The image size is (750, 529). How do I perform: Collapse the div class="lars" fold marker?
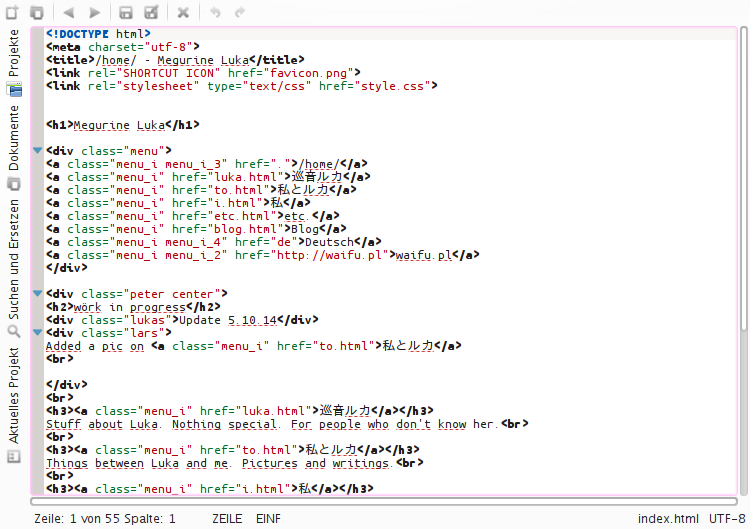point(38,333)
